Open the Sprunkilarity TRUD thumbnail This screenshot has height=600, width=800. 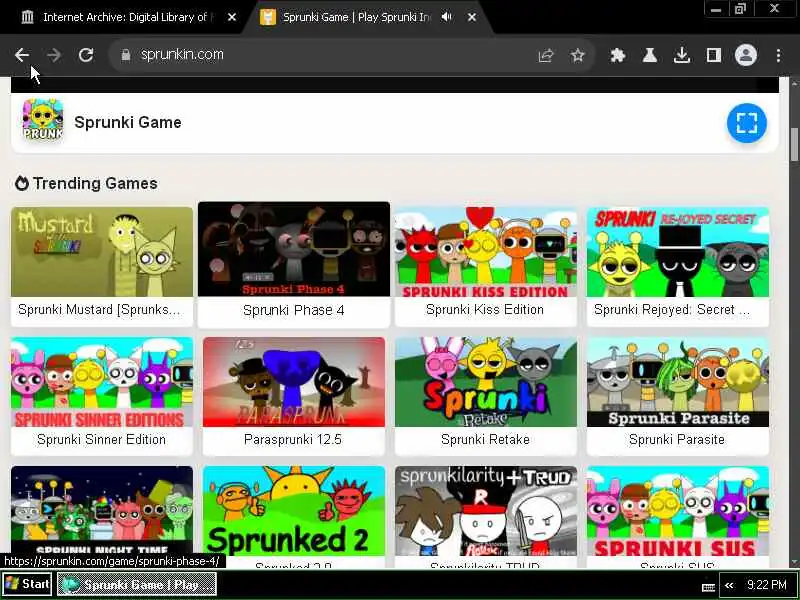click(x=486, y=511)
